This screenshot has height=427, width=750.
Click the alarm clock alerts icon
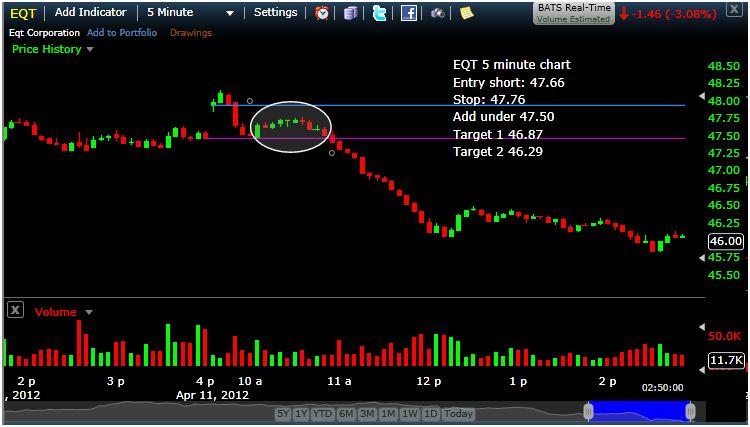pos(322,13)
